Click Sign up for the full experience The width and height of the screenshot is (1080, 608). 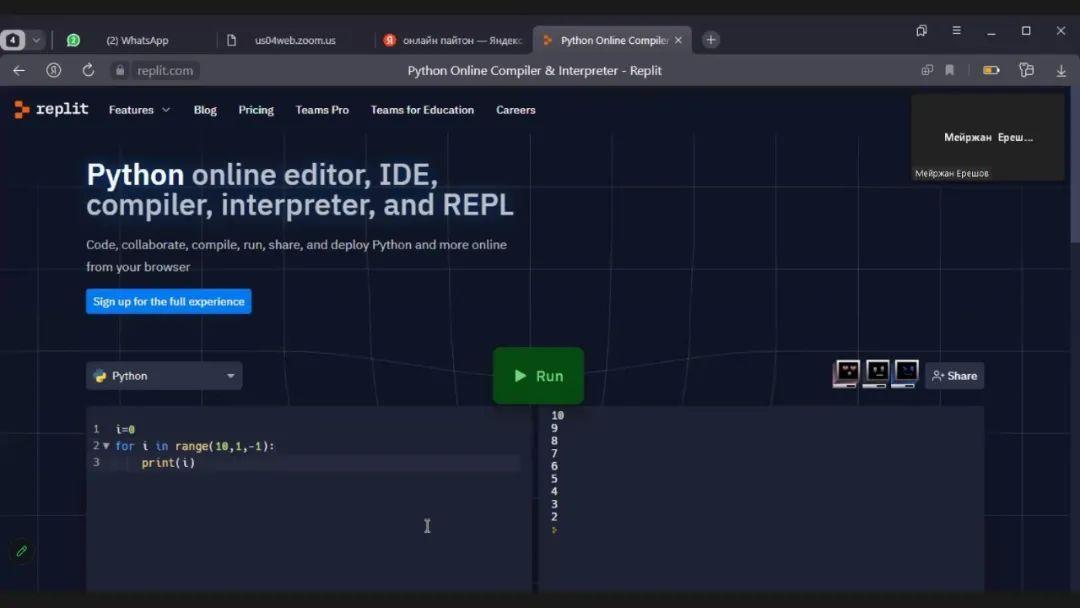pos(169,302)
